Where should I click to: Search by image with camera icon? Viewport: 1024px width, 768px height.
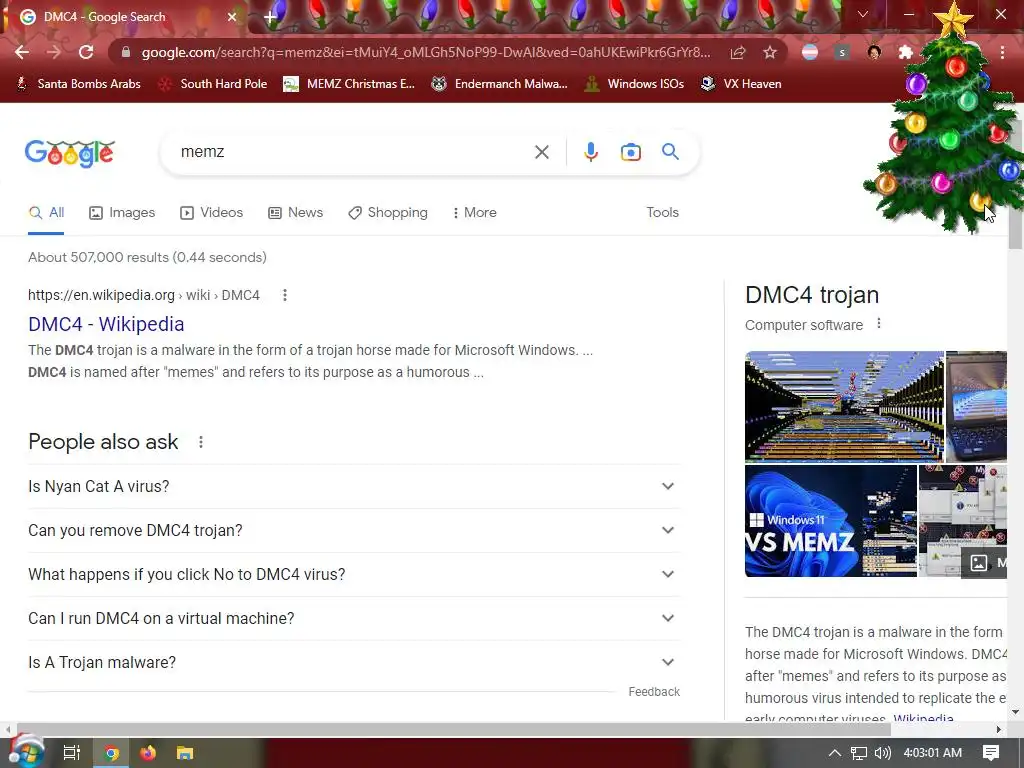(630, 152)
